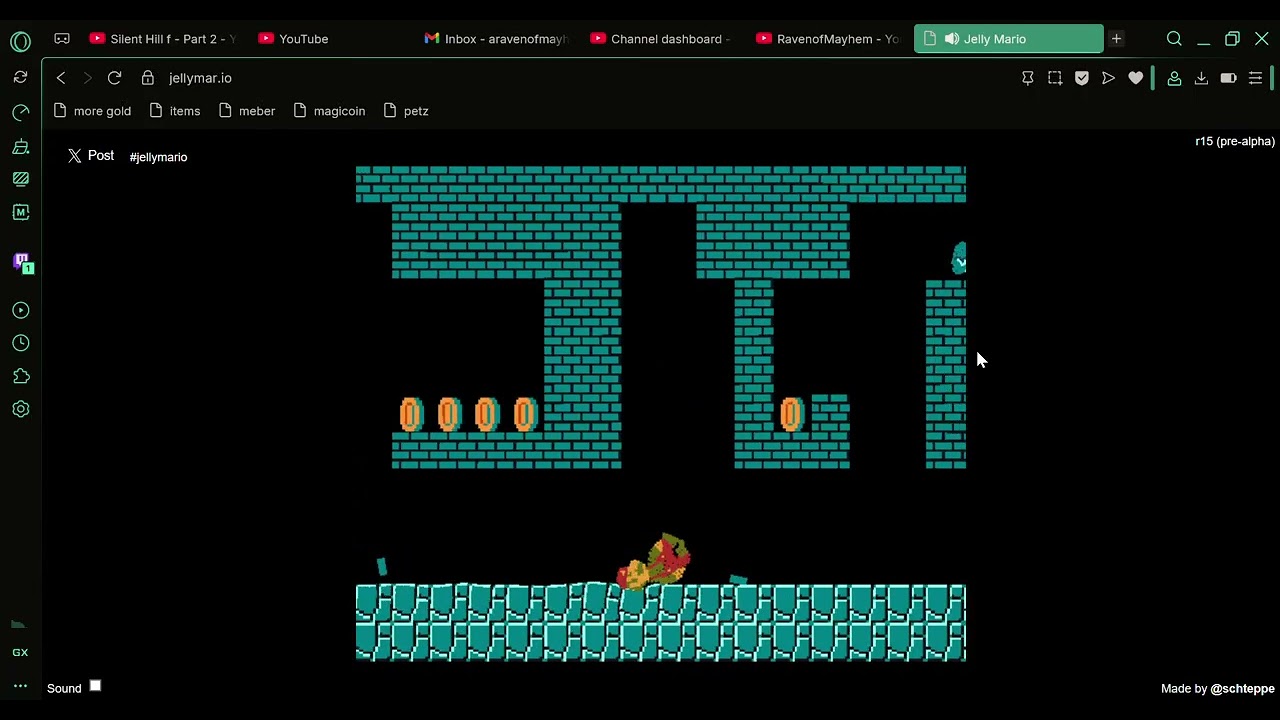Screen dimensions: 1280x720
Task: Open the @schteppe author link
Action: point(1243,688)
